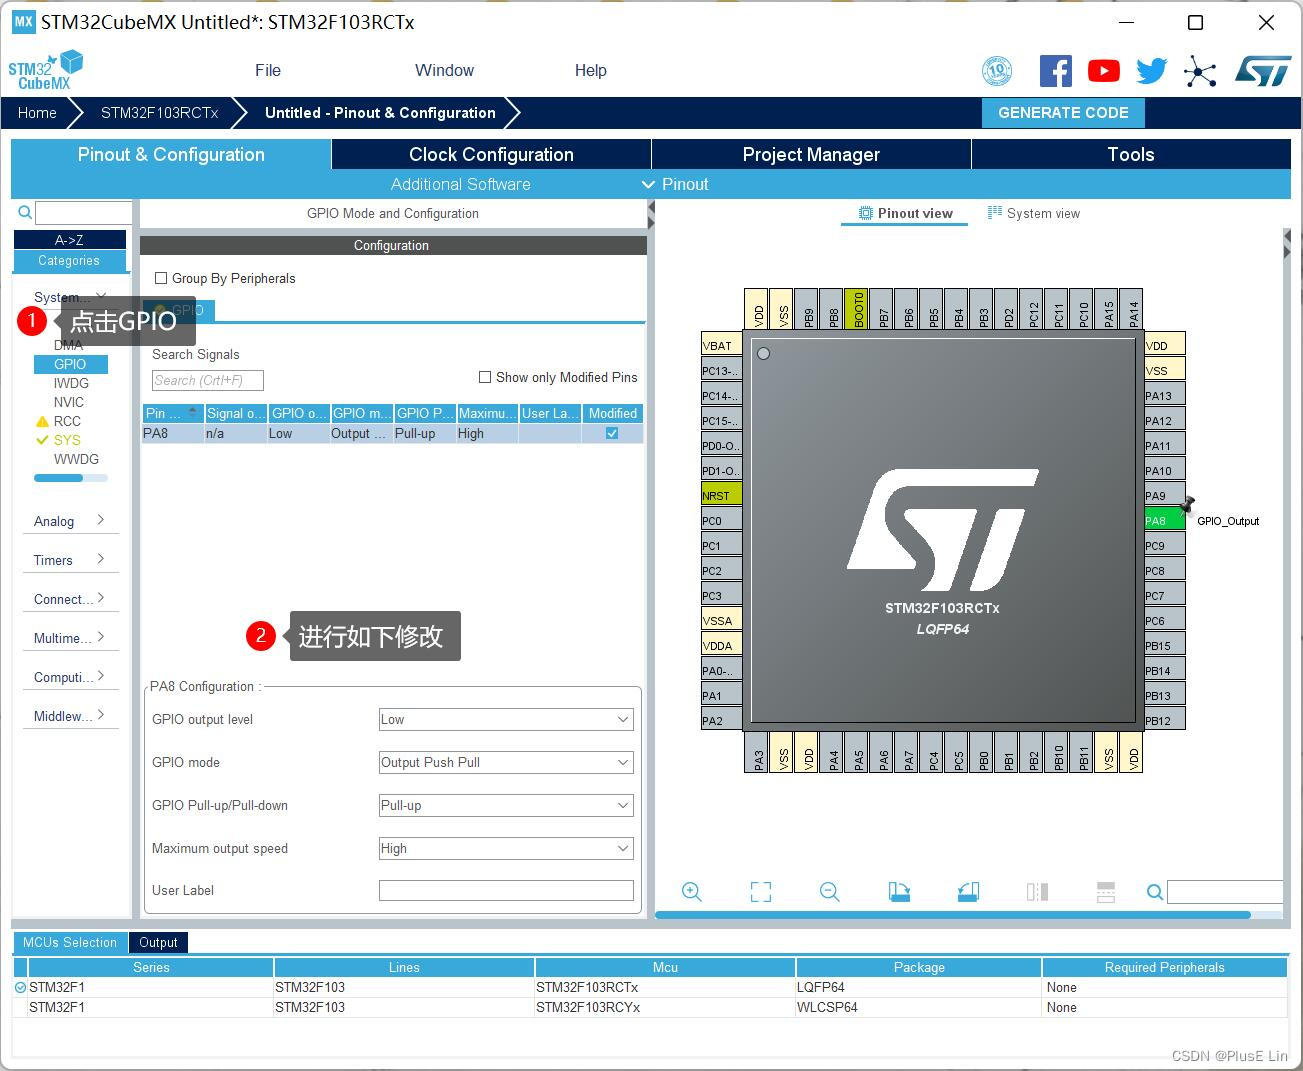1303x1071 pixels.
Task: Toggle the Modified checkbox for PA8
Action: [612, 433]
